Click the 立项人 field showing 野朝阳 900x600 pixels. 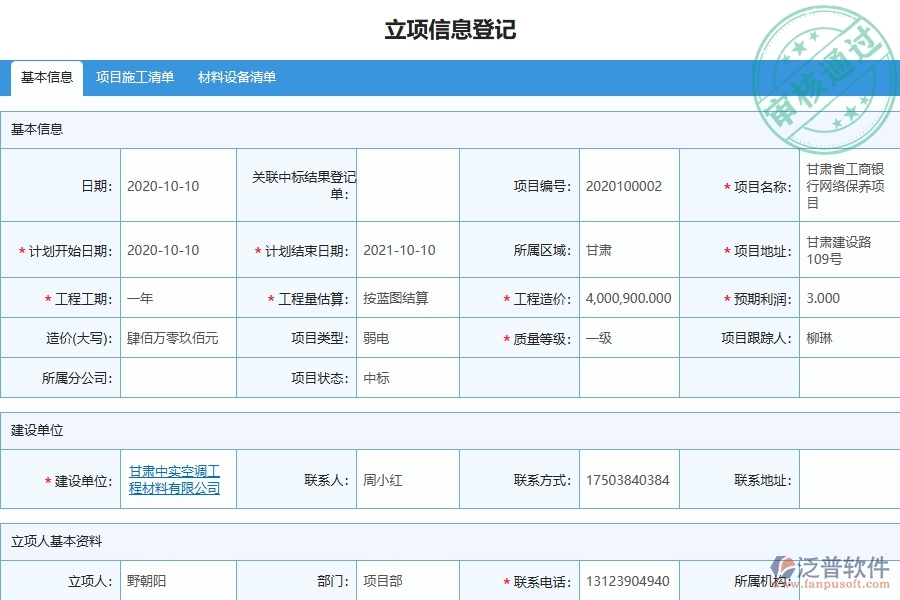(150, 579)
